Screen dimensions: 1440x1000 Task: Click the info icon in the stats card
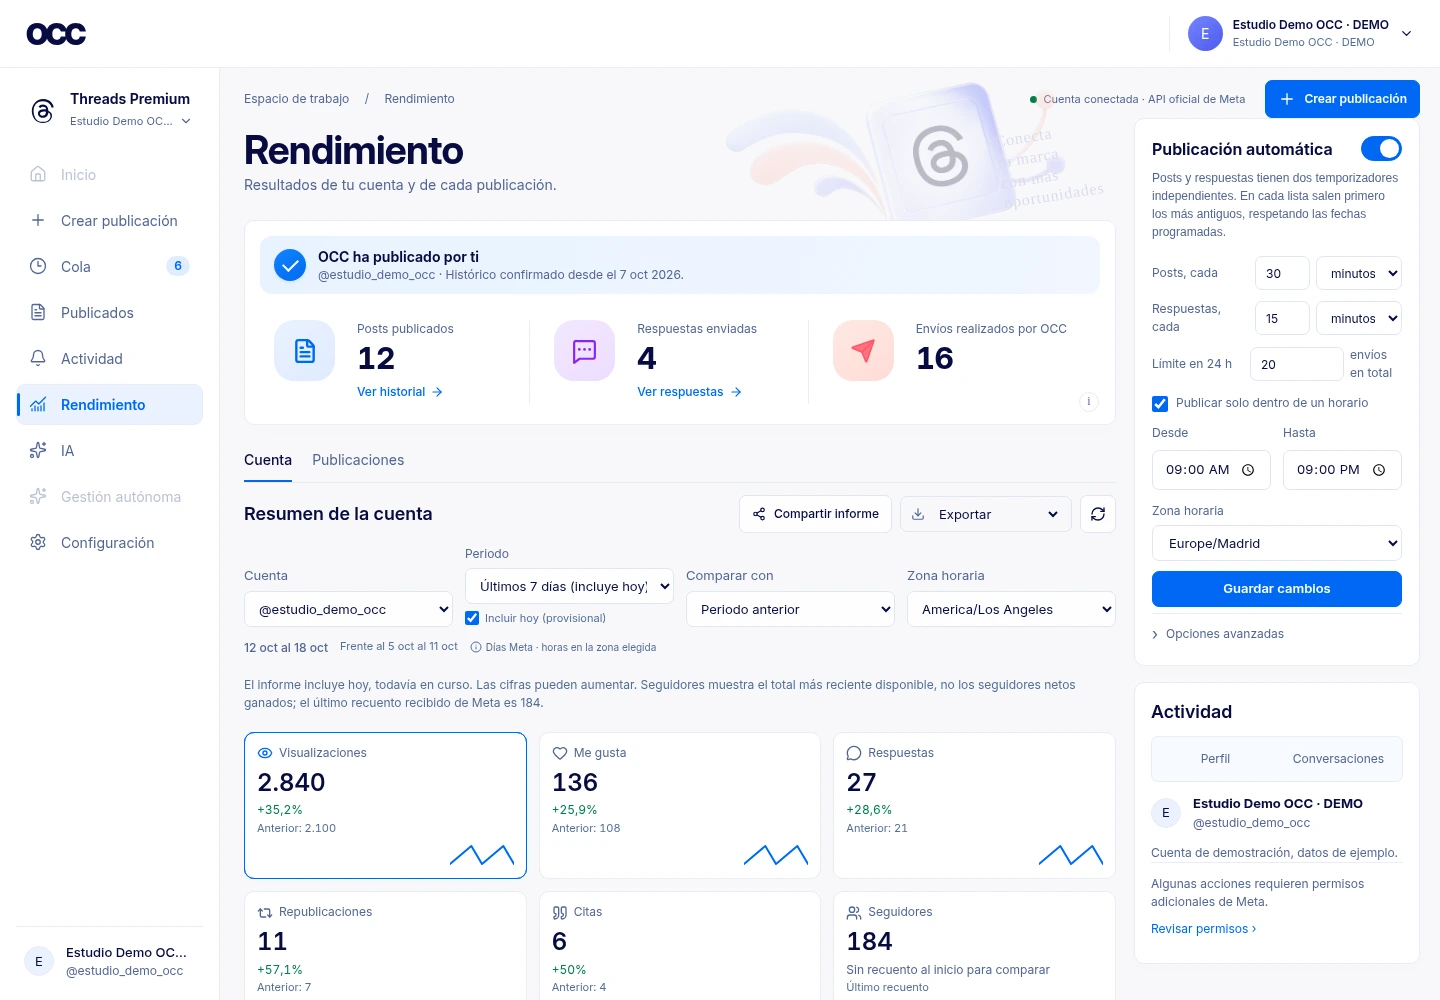pyautogui.click(x=1089, y=402)
